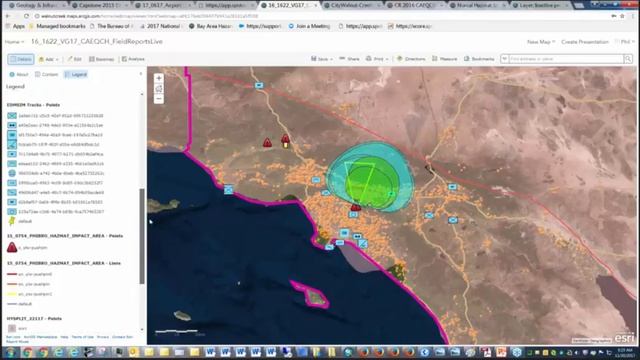Click the red hazmat triangle legend symbol
This screenshot has width=640, height=360.
12,247
